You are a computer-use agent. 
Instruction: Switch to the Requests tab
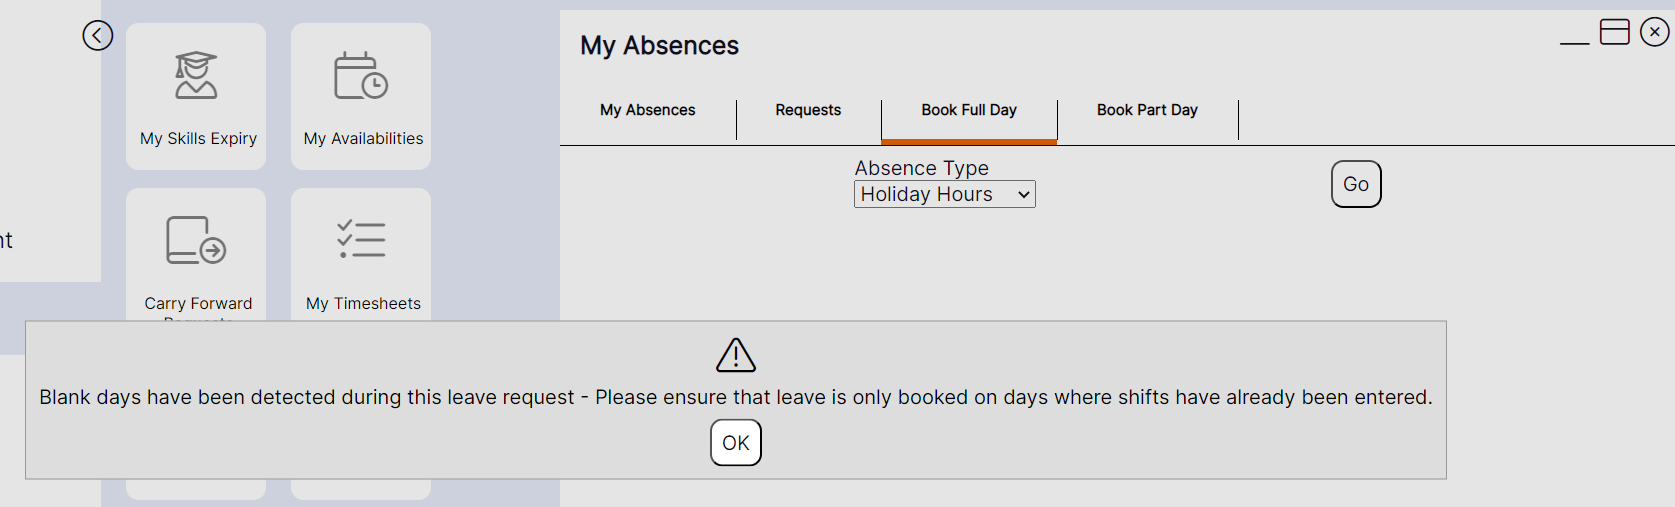pyautogui.click(x=808, y=110)
